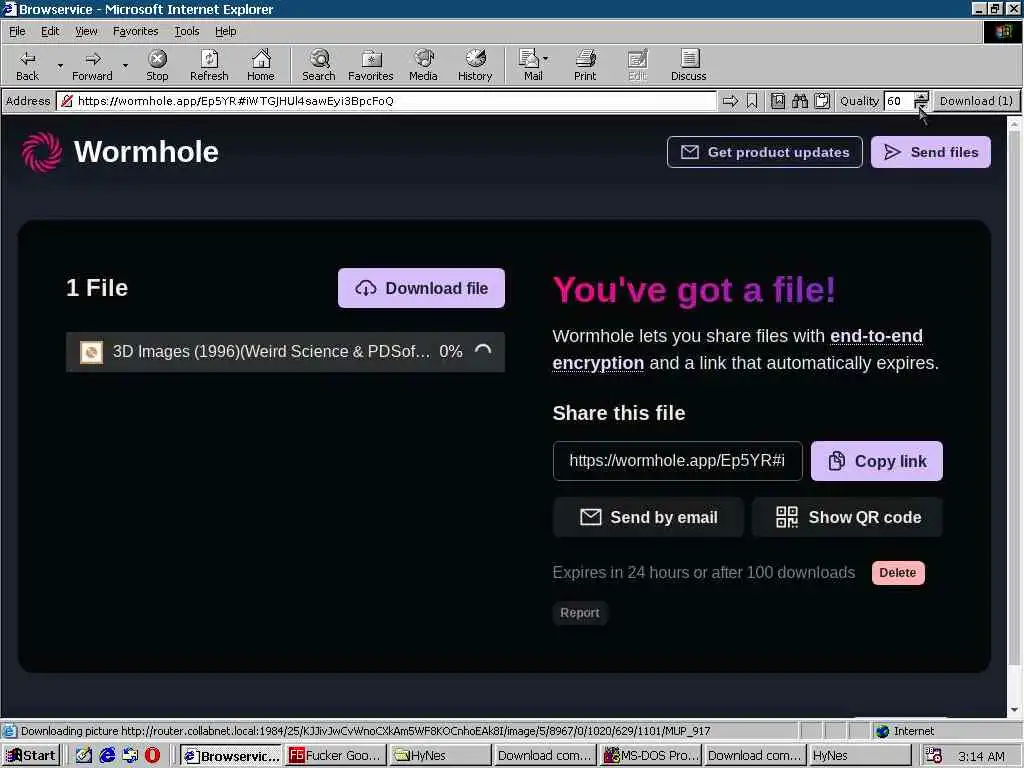Click the vertical scrollbar down arrow
1024x768 pixels.
tap(1014, 710)
